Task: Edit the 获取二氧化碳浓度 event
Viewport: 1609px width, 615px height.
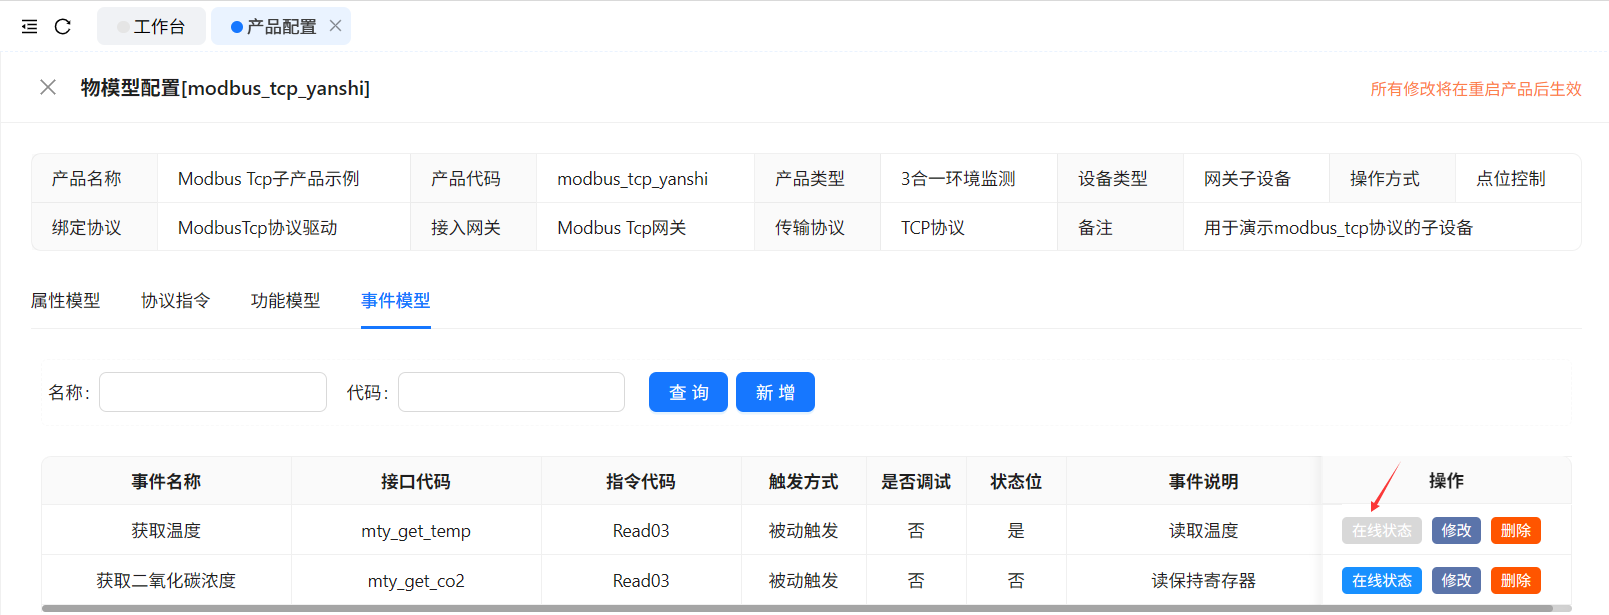Action: [x=1455, y=580]
